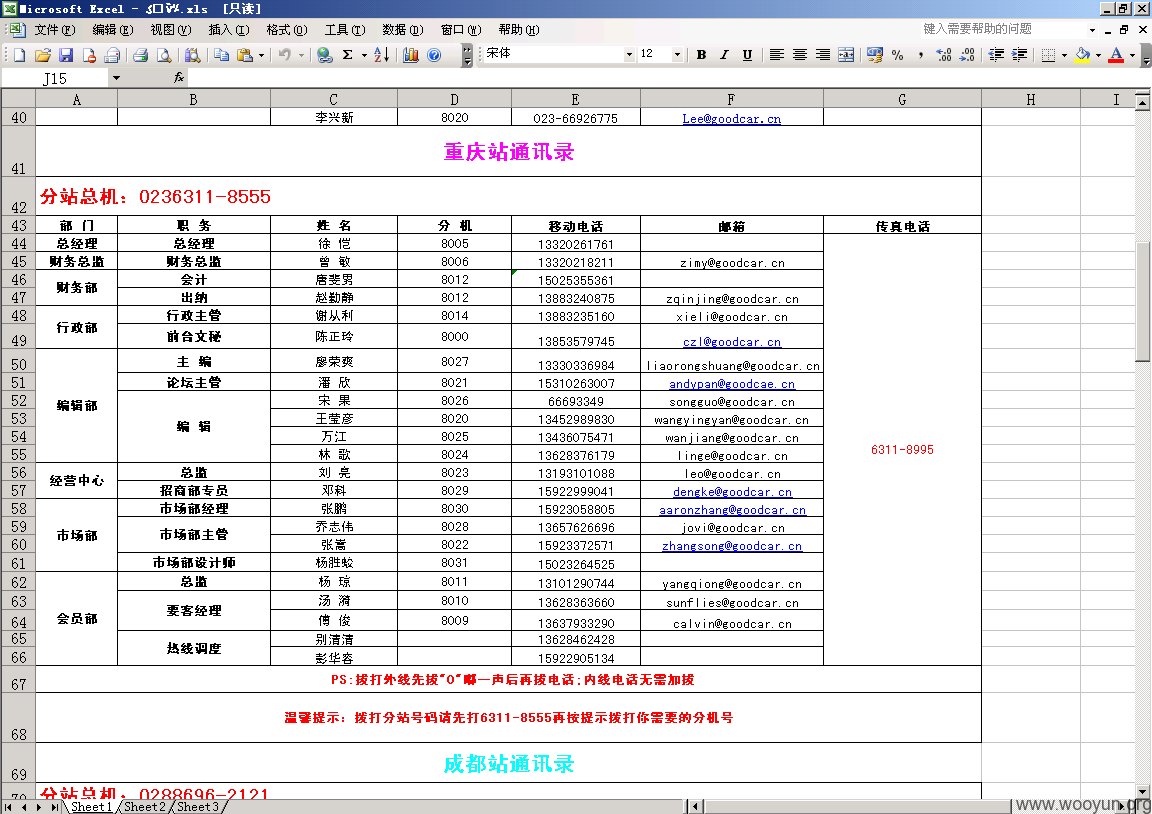Click the zhangsong@goodcar.cn email link
The height and width of the screenshot is (814, 1152).
[732, 546]
